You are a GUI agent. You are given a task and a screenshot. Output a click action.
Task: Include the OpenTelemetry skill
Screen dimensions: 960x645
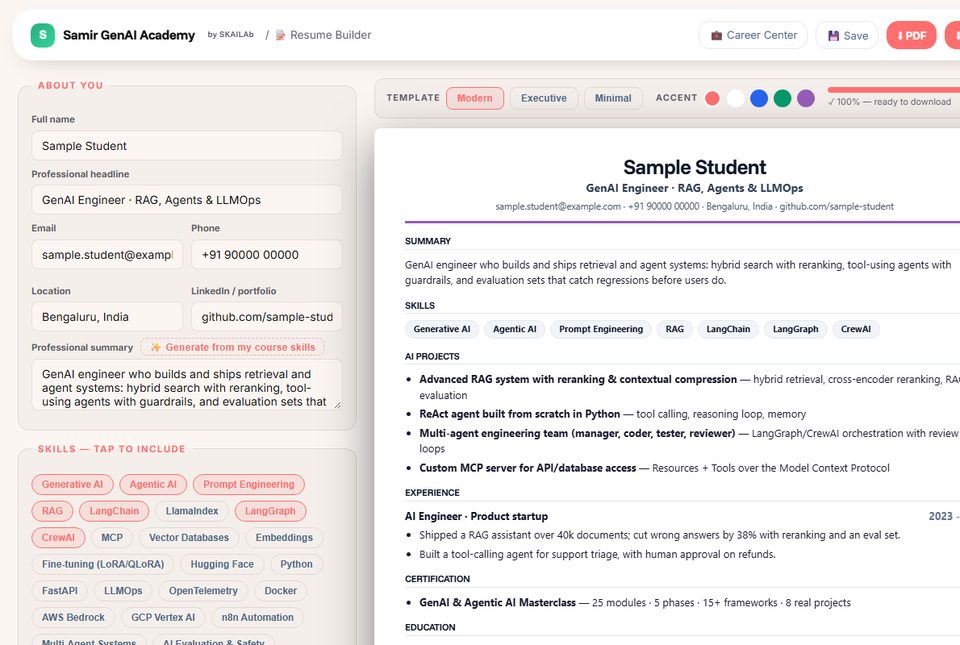[x=203, y=591]
